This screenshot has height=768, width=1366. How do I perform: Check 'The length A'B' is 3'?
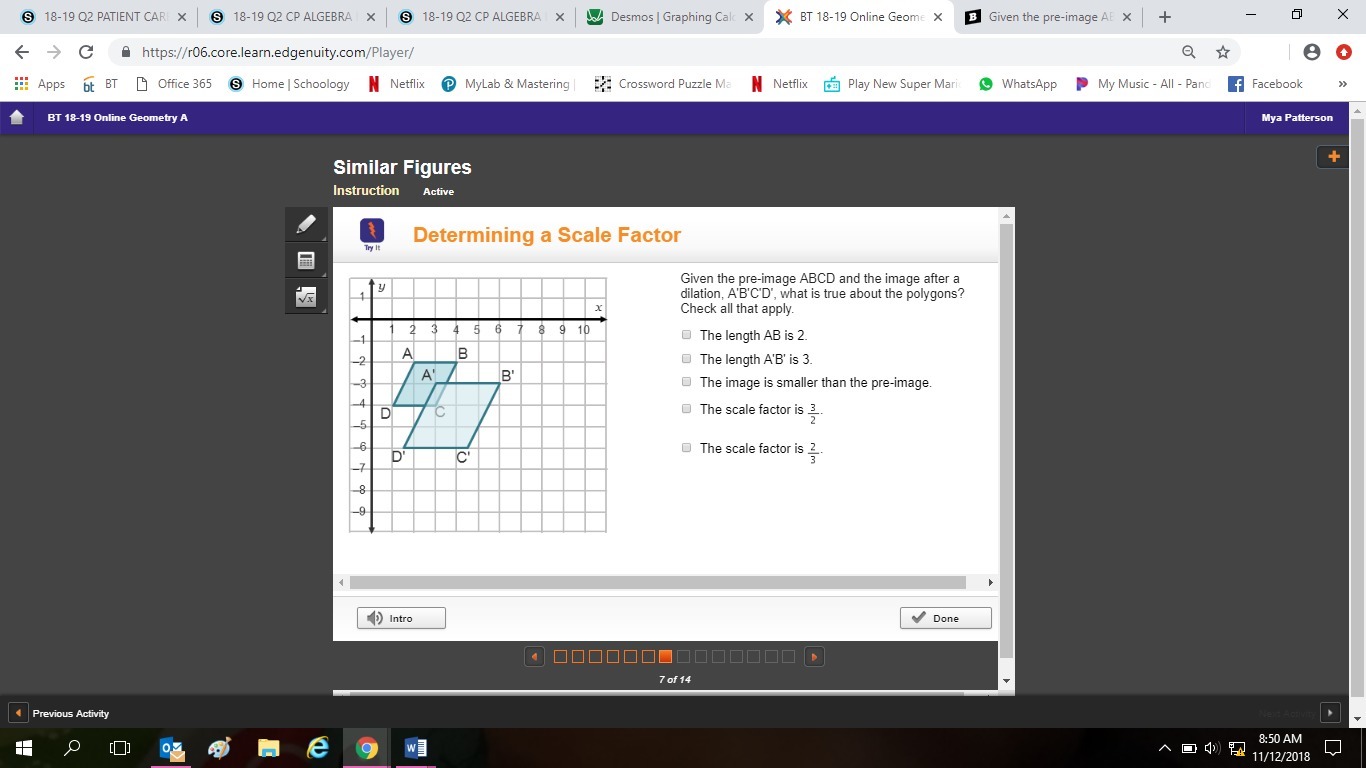(686, 359)
